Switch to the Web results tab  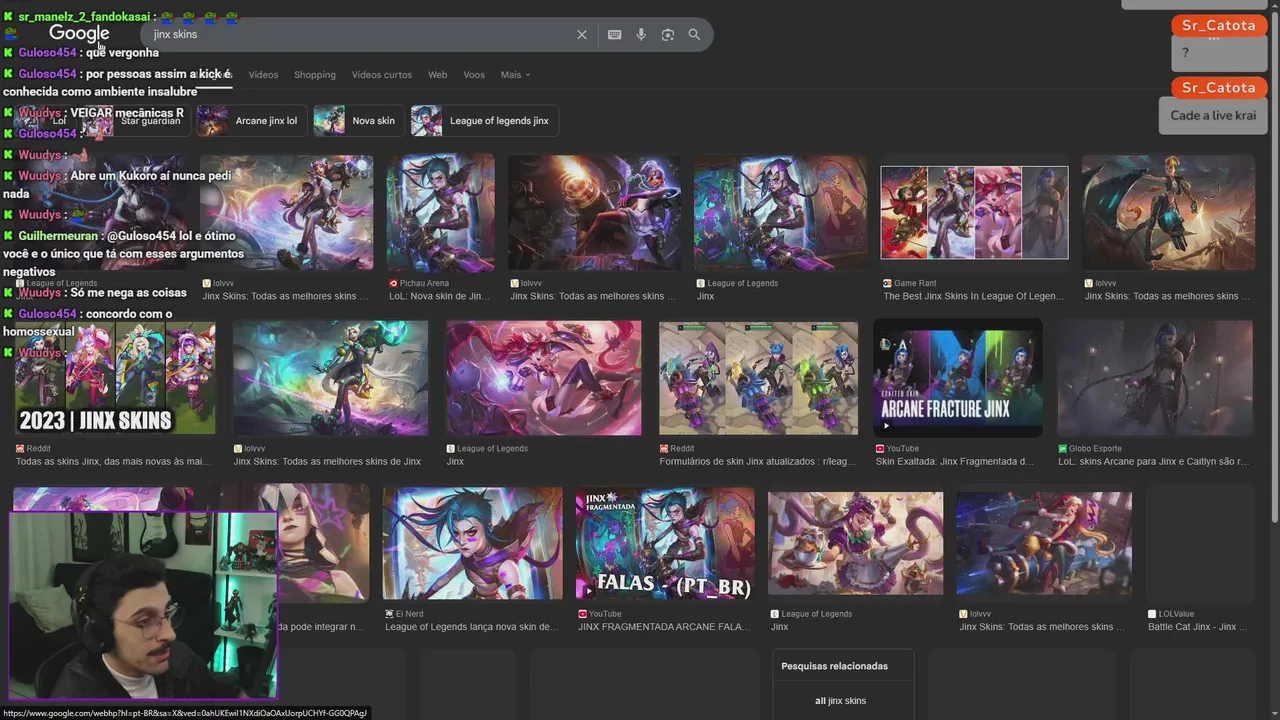[x=438, y=75]
